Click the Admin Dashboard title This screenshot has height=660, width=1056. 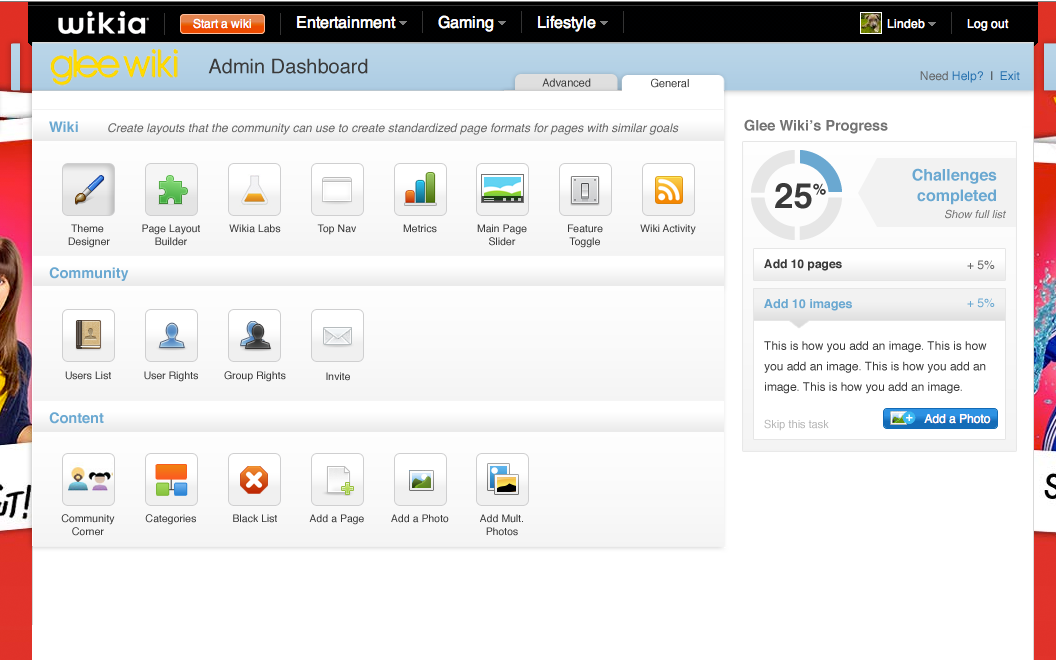coord(288,66)
